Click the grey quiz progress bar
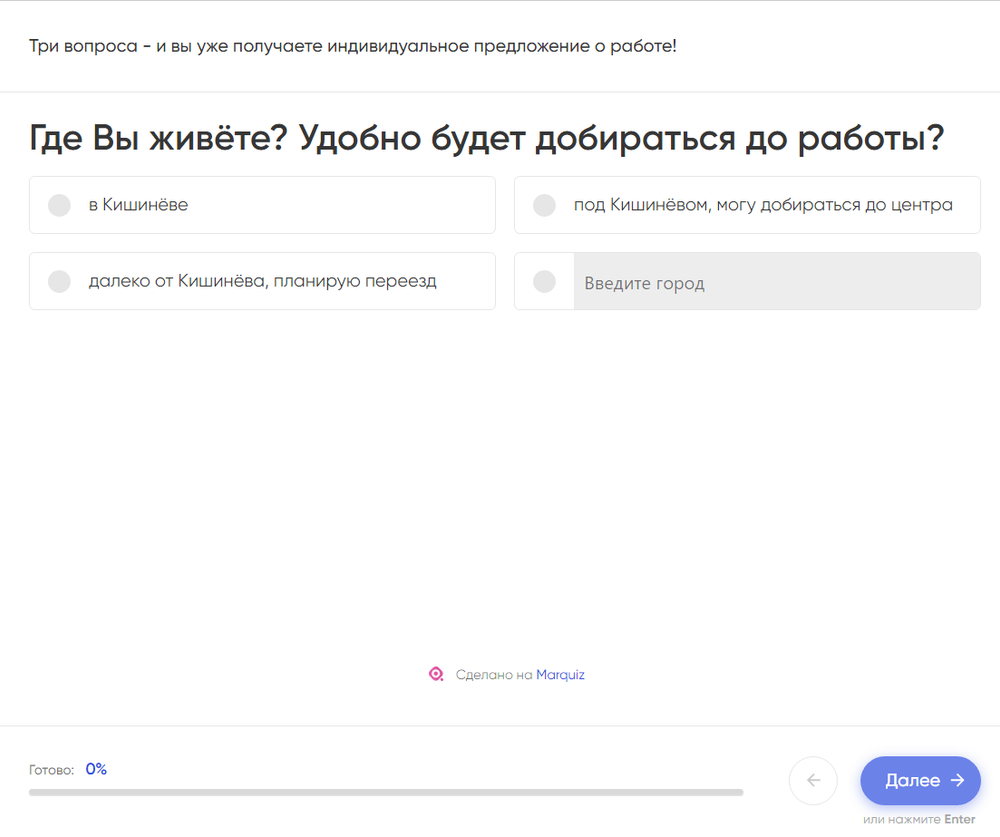Screen dimensions: 1000x837 coord(386,792)
